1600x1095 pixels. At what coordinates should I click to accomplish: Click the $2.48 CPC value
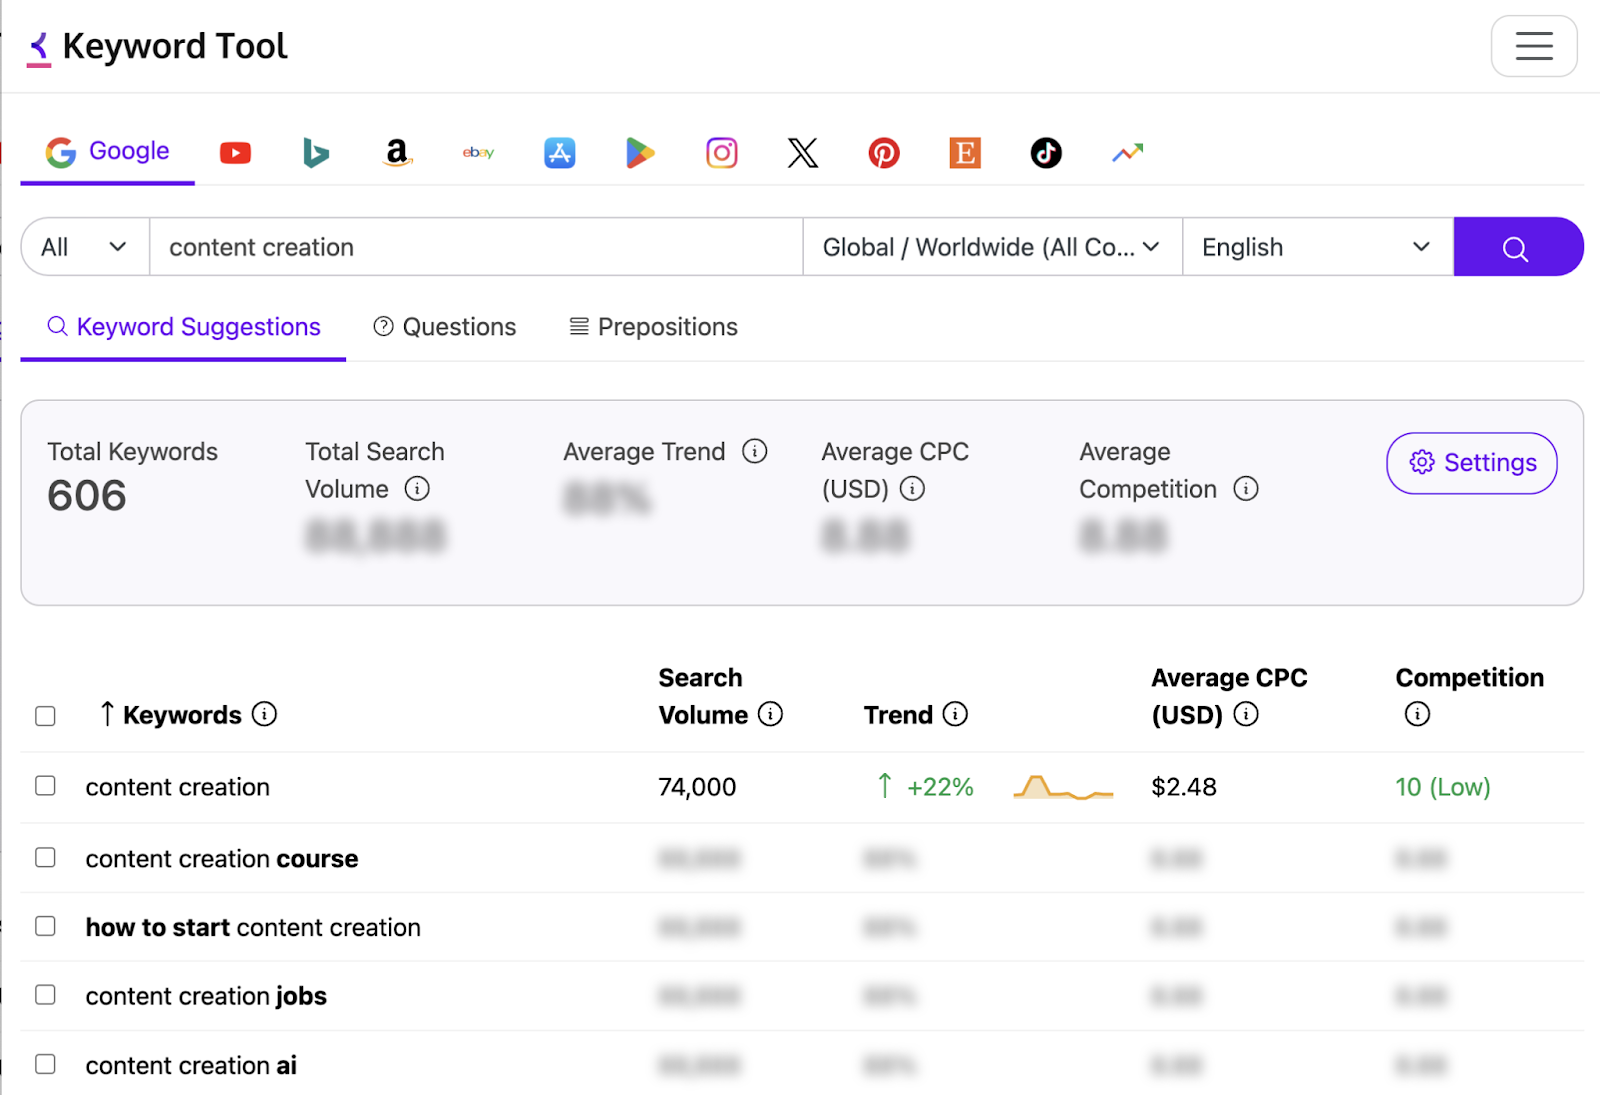pyautogui.click(x=1184, y=787)
